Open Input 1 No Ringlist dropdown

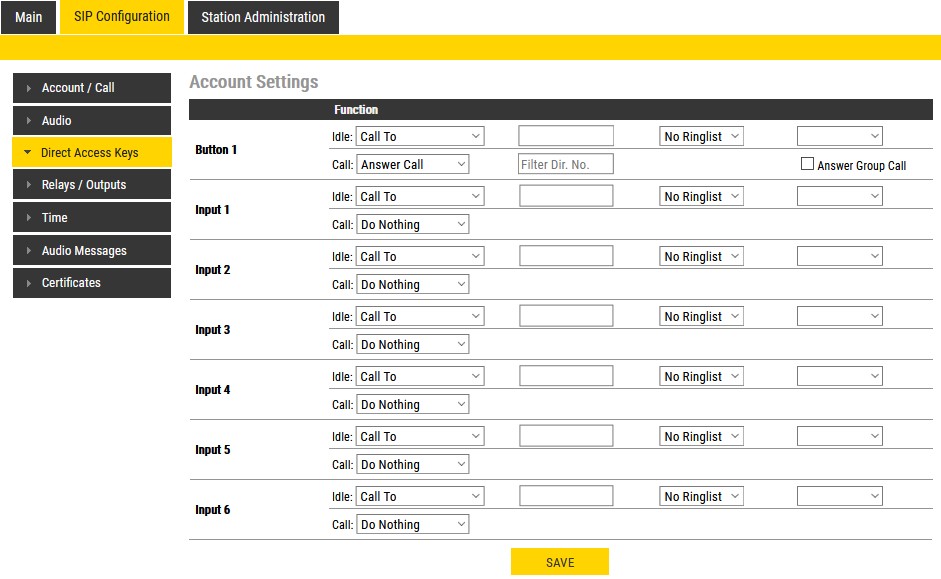point(702,196)
